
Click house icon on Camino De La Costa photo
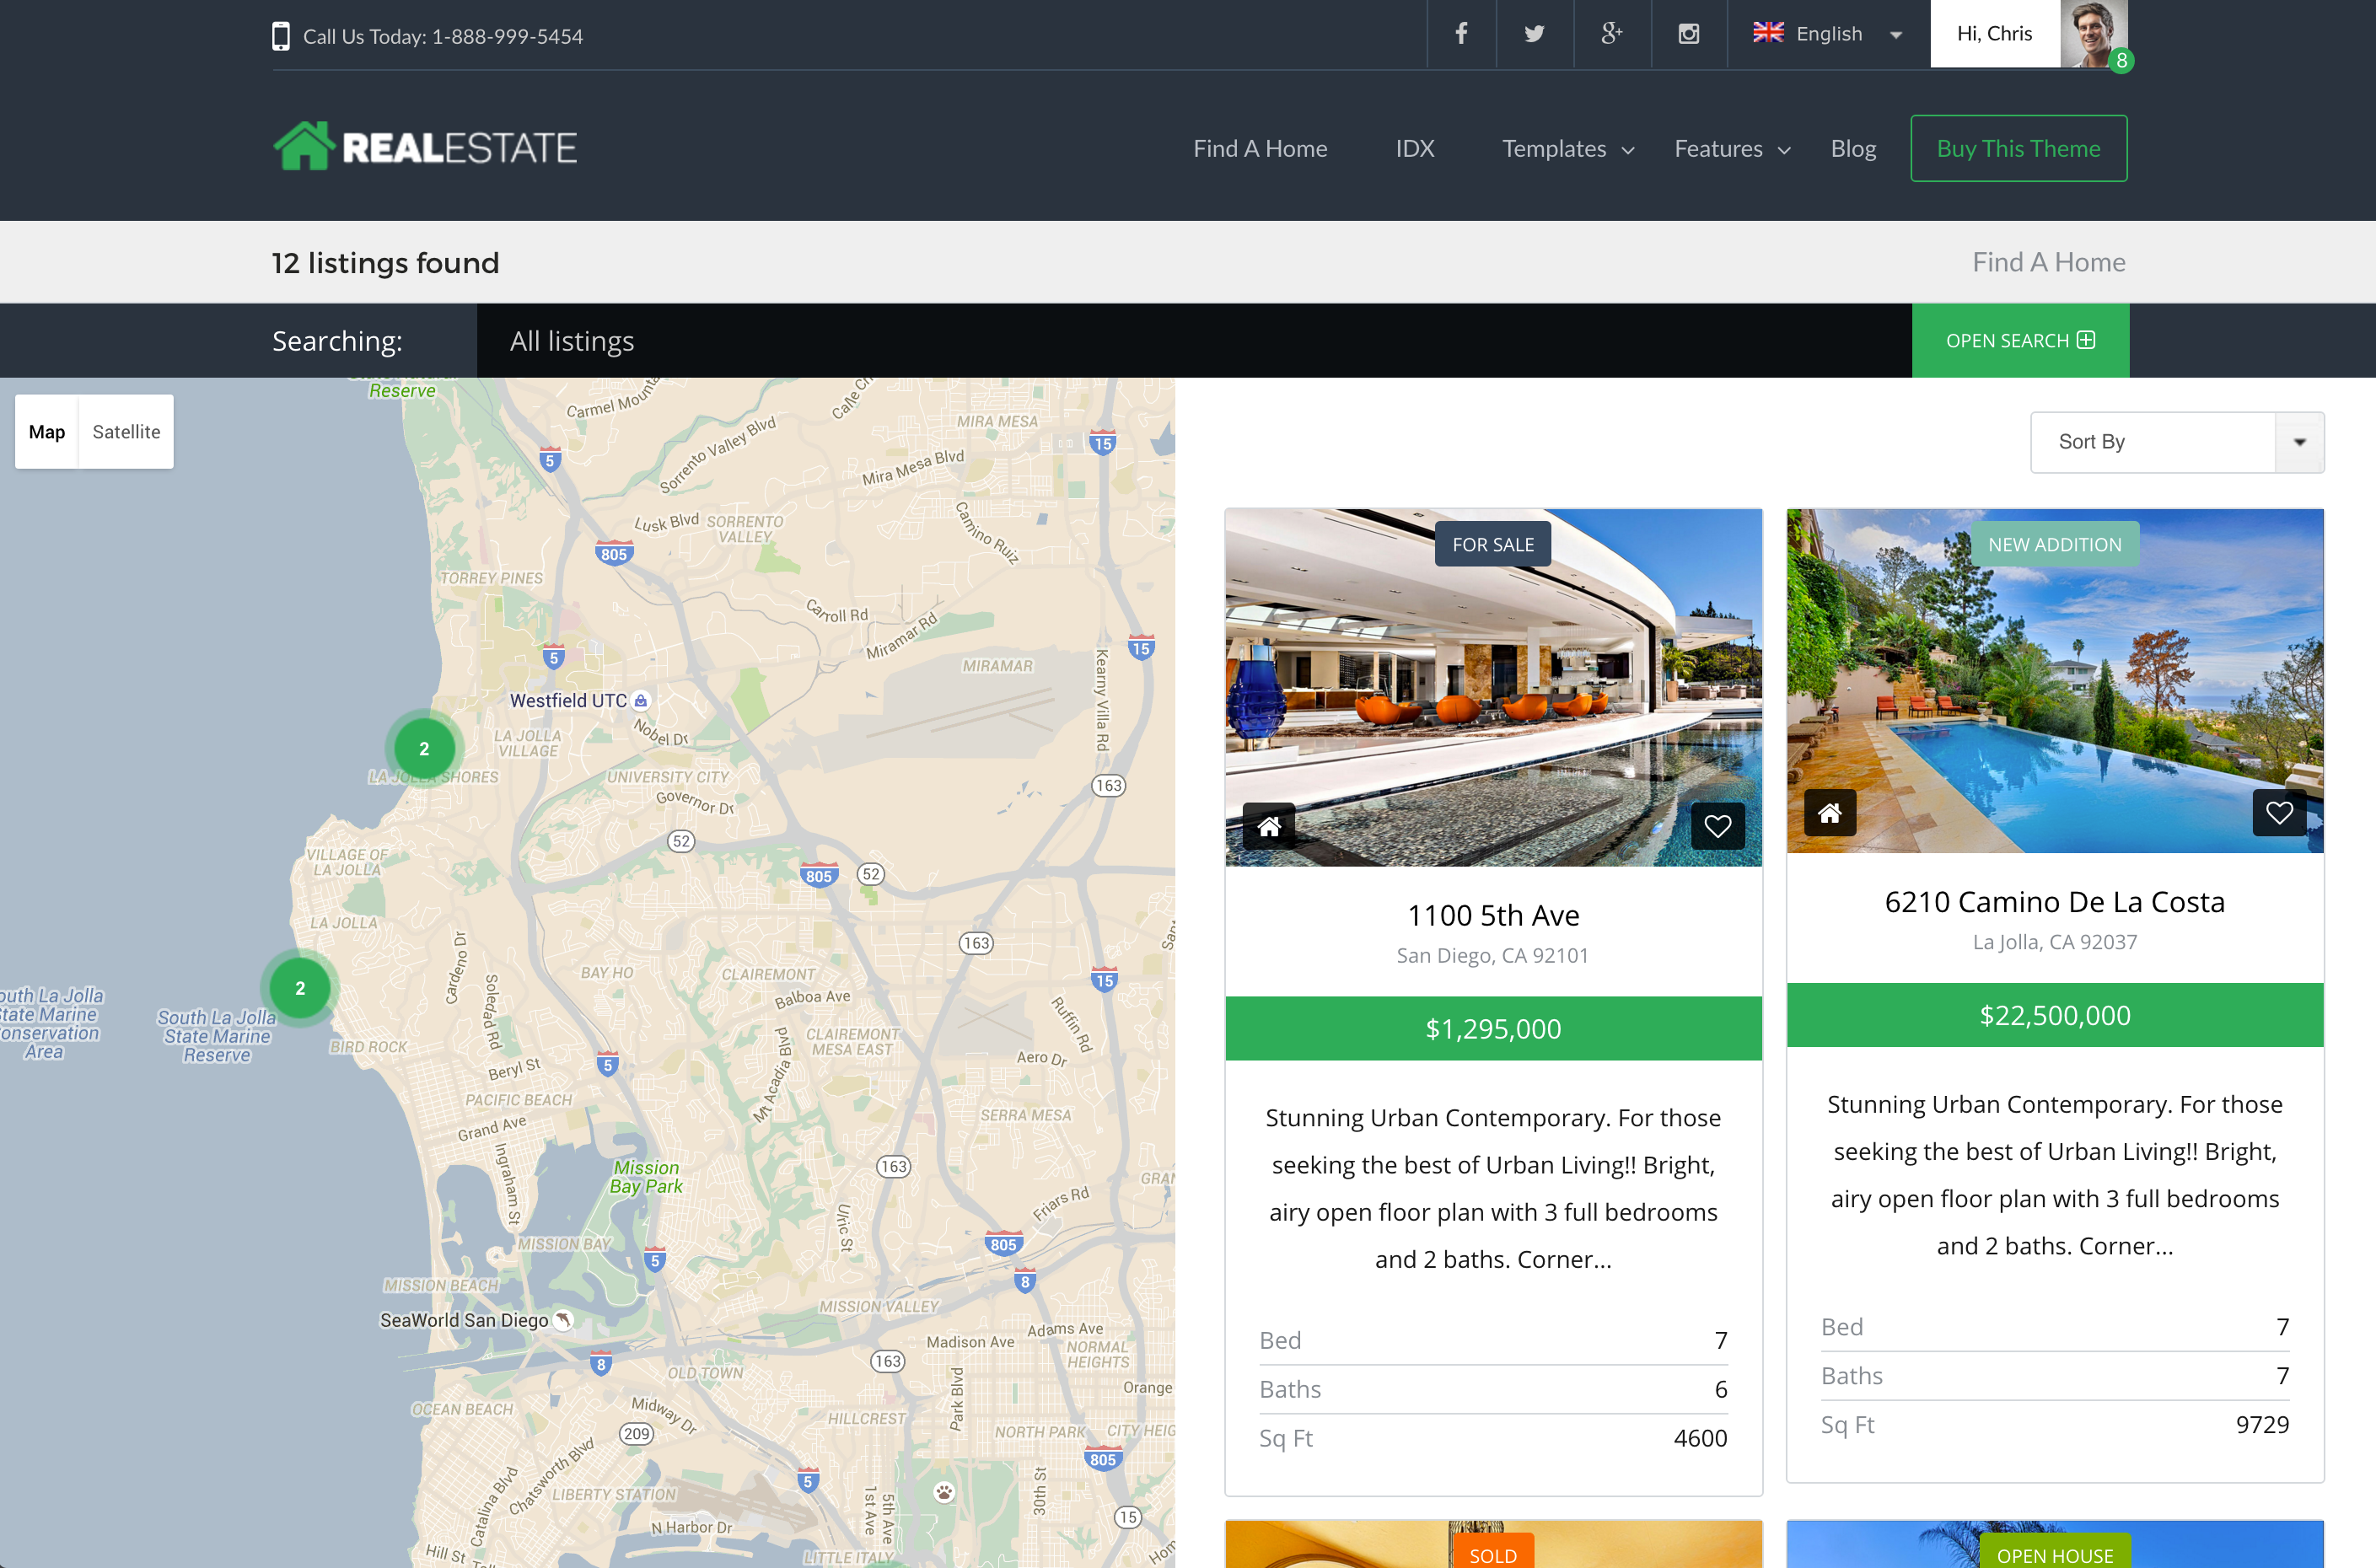pyautogui.click(x=1830, y=813)
